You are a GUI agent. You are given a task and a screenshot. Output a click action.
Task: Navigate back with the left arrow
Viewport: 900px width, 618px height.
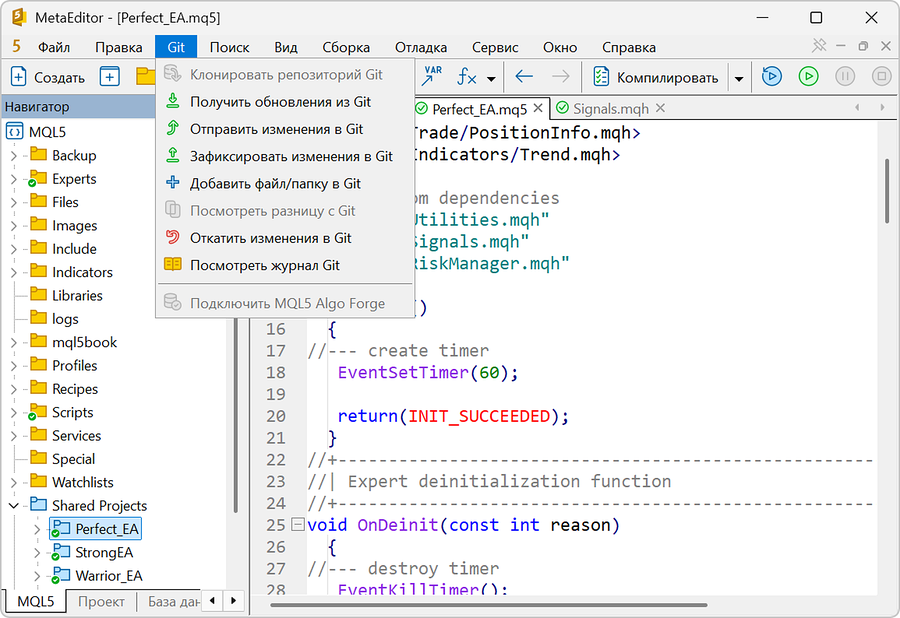coord(524,76)
